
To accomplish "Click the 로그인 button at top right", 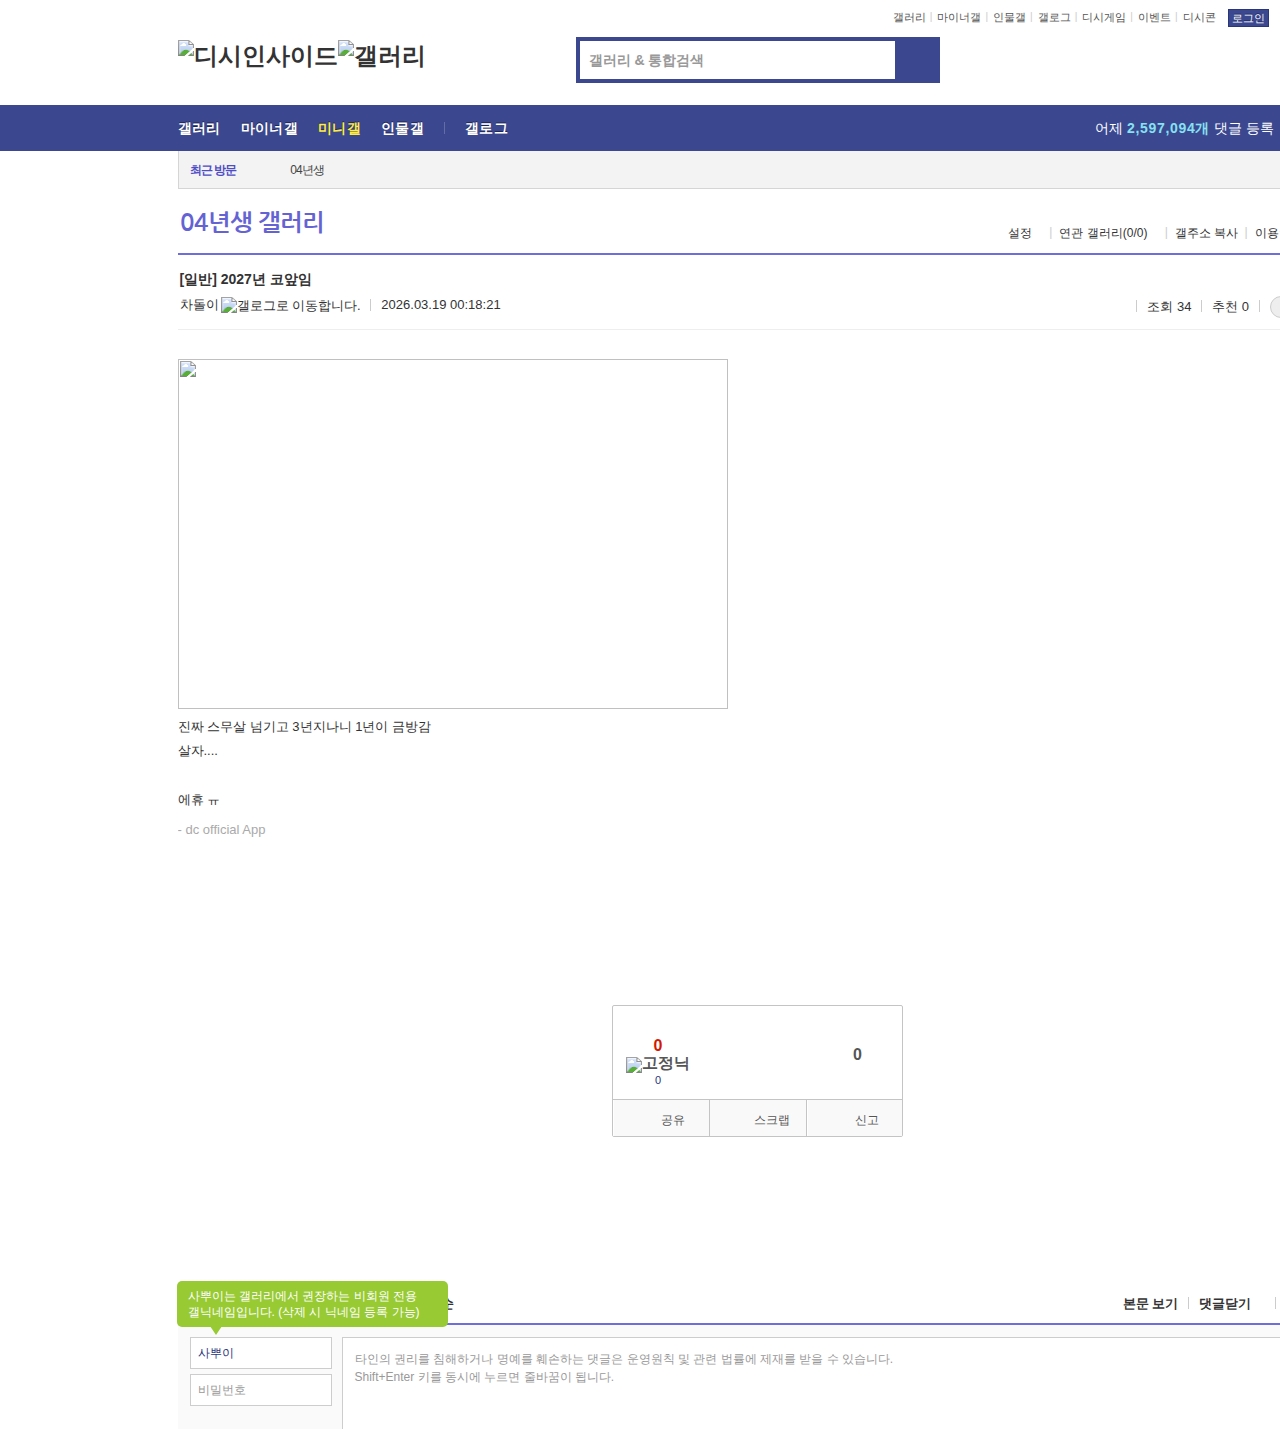I will (1247, 18).
